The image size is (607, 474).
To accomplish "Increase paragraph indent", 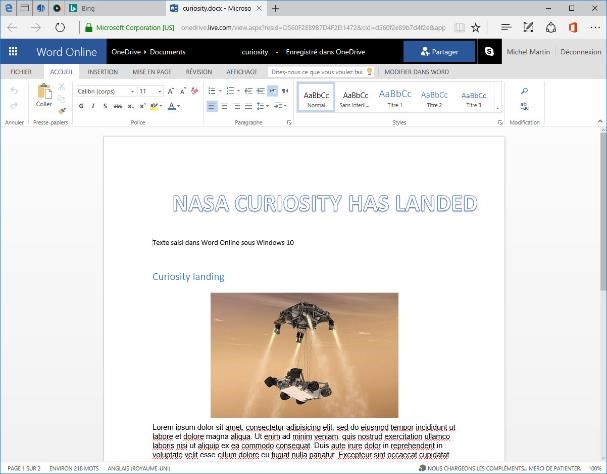I will [261, 91].
